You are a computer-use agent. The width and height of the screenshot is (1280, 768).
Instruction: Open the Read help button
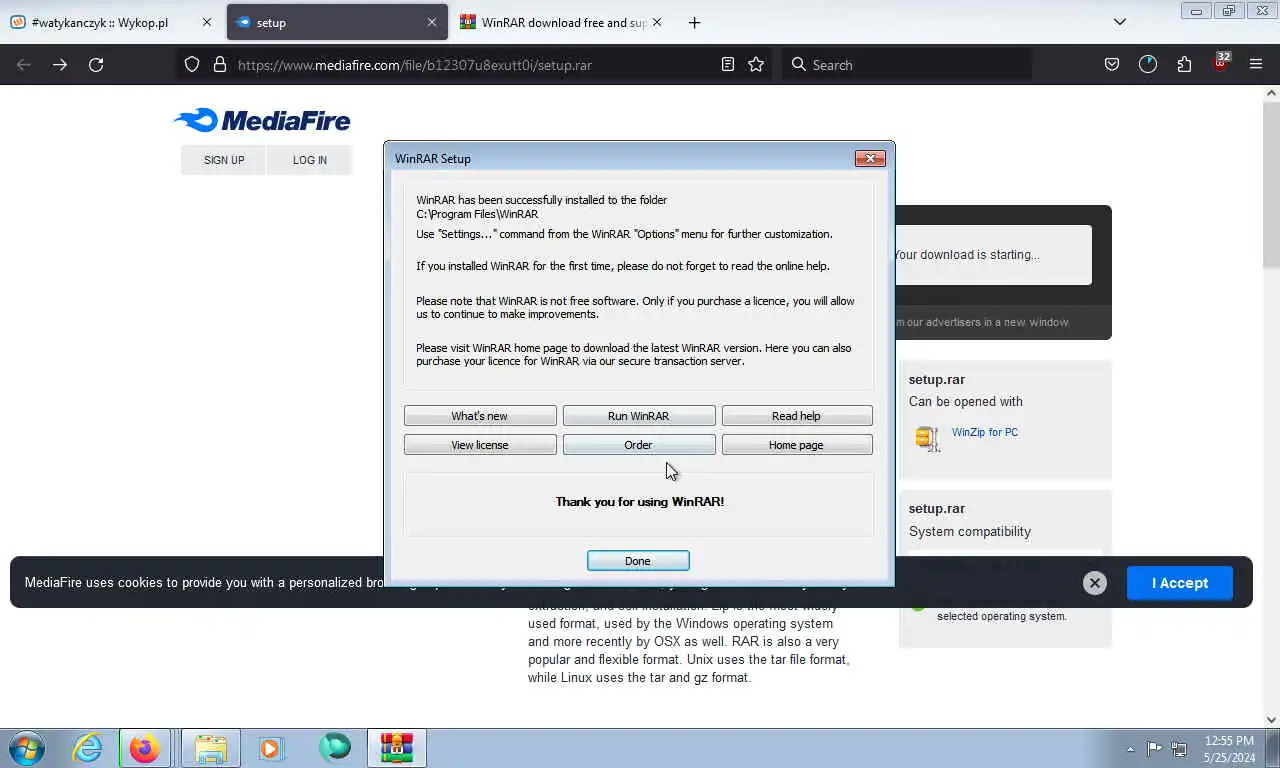pos(796,416)
